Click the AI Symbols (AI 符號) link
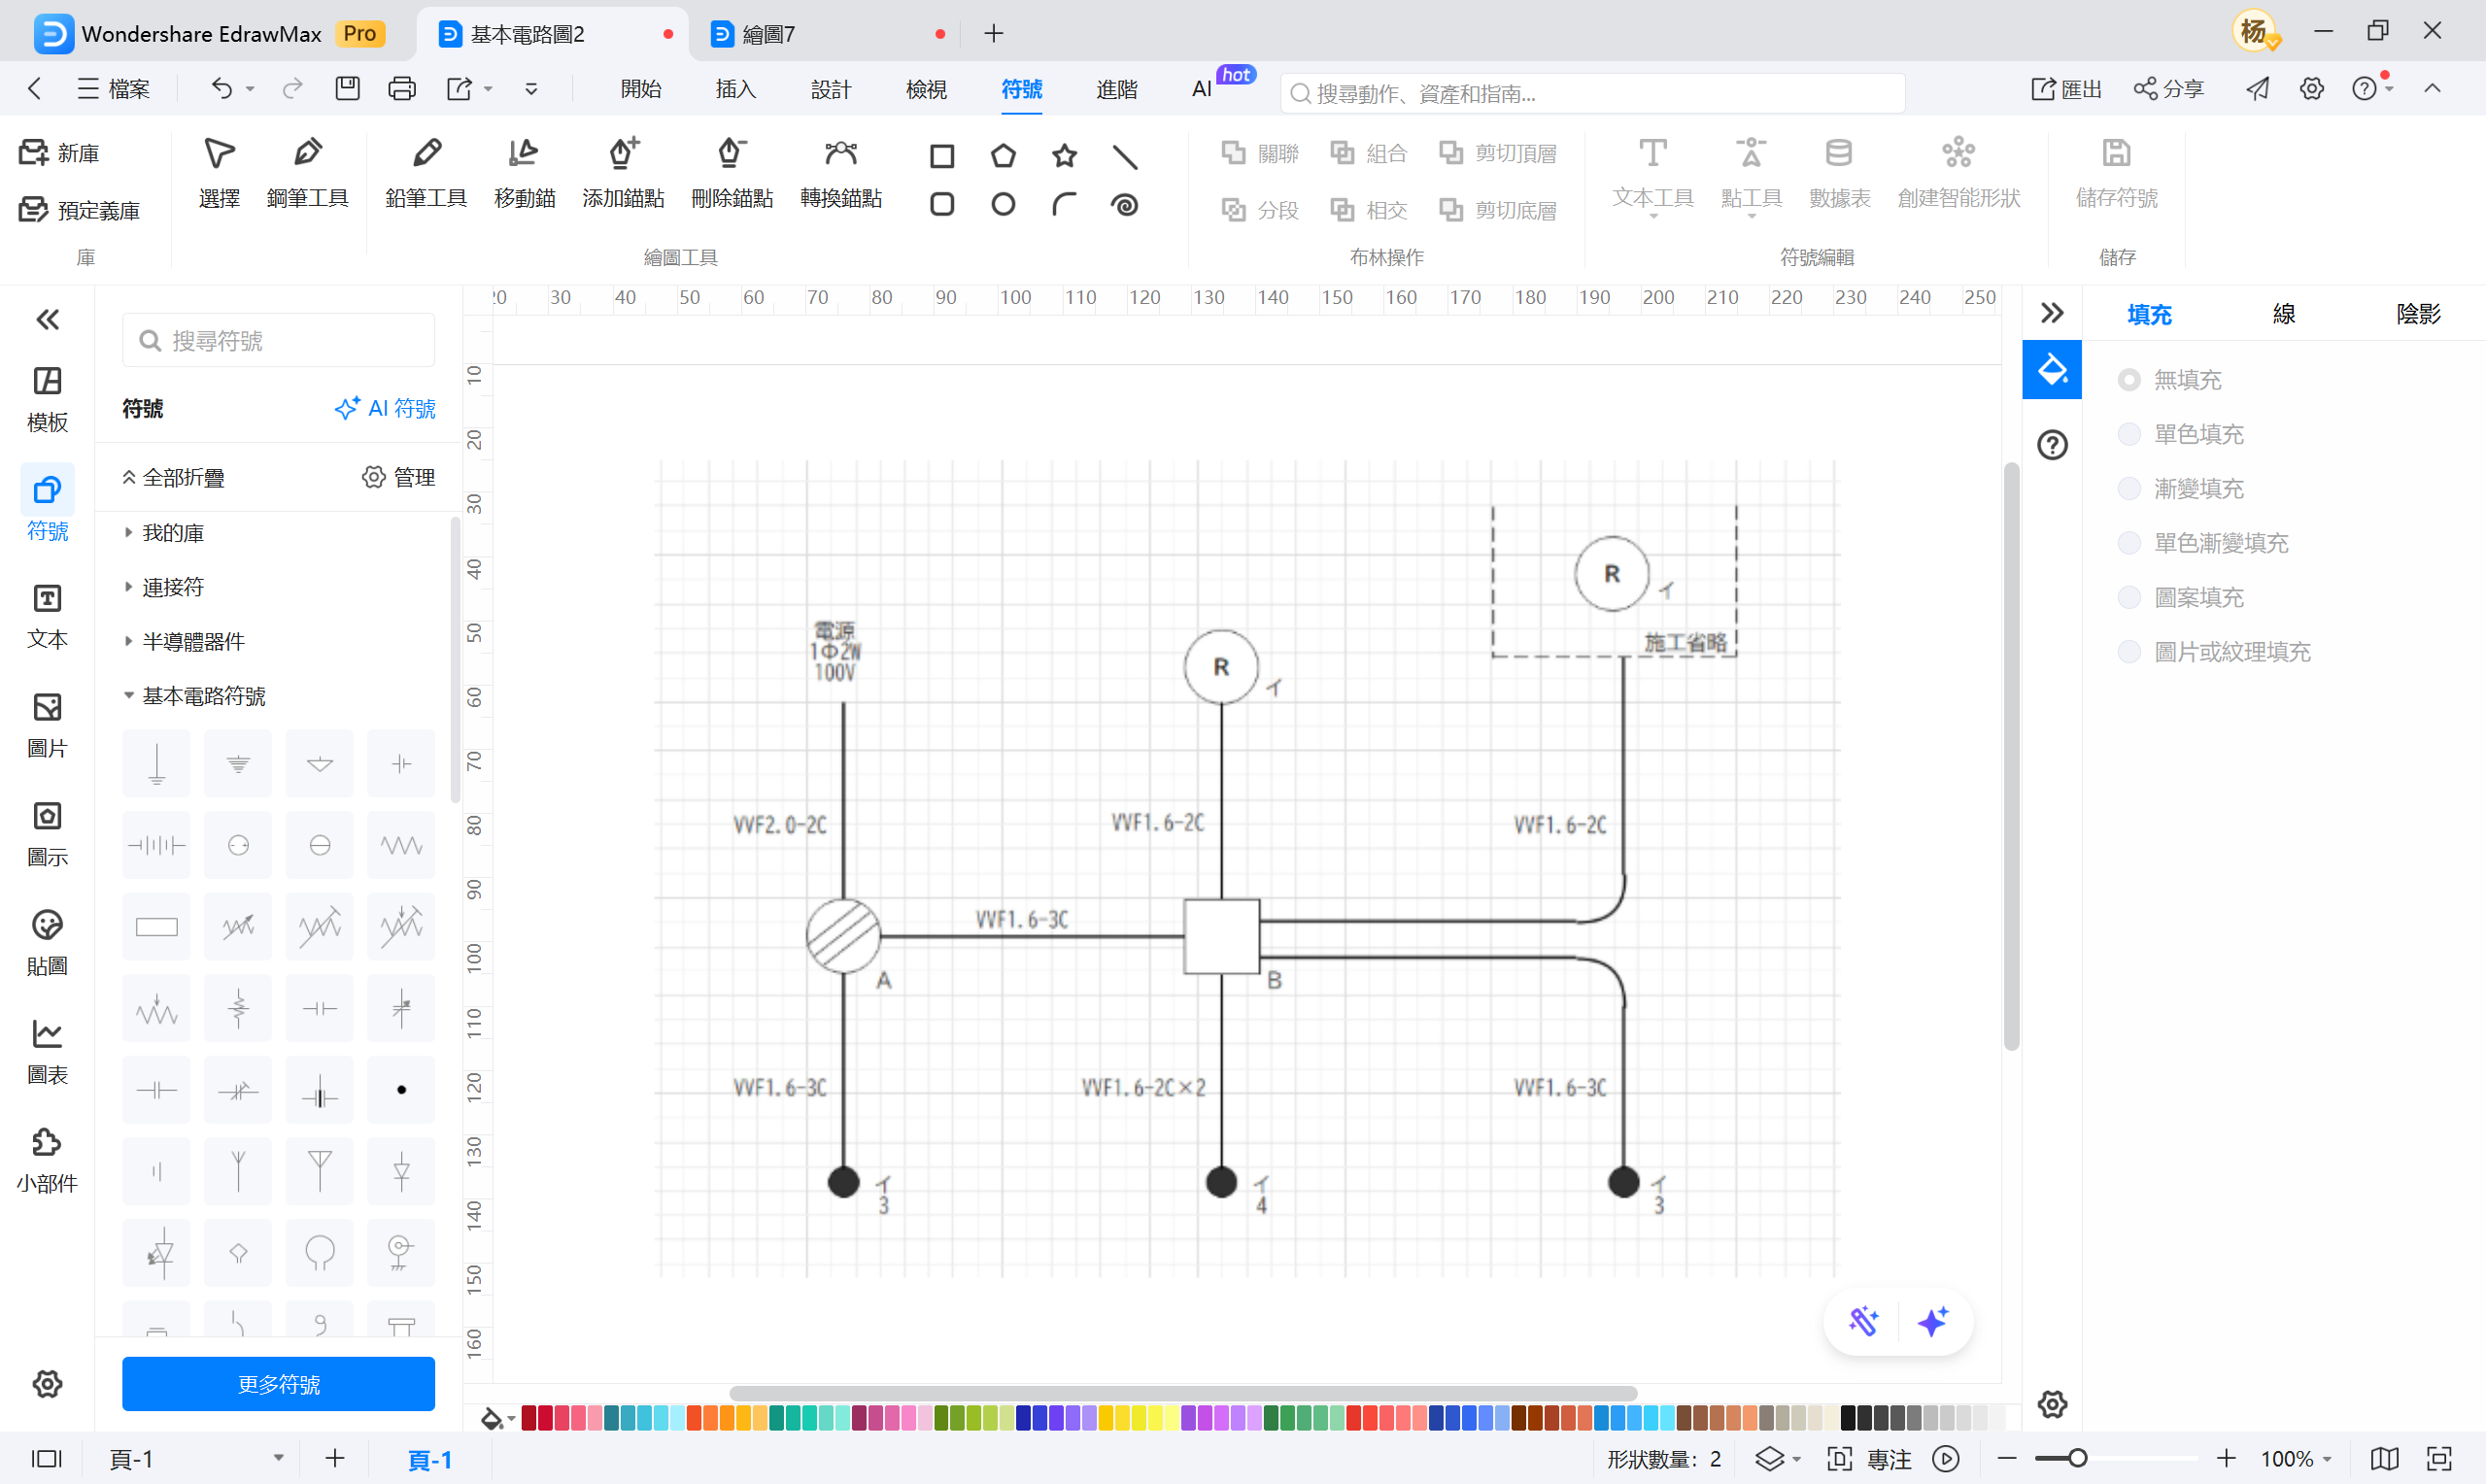This screenshot has height=1484, width=2486. tap(385, 408)
